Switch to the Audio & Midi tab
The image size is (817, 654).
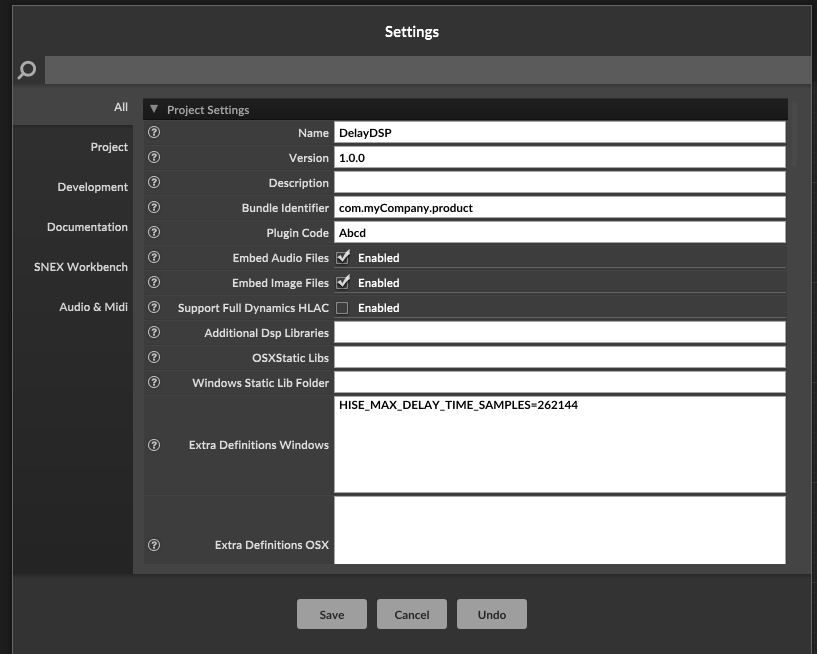[x=72, y=307]
